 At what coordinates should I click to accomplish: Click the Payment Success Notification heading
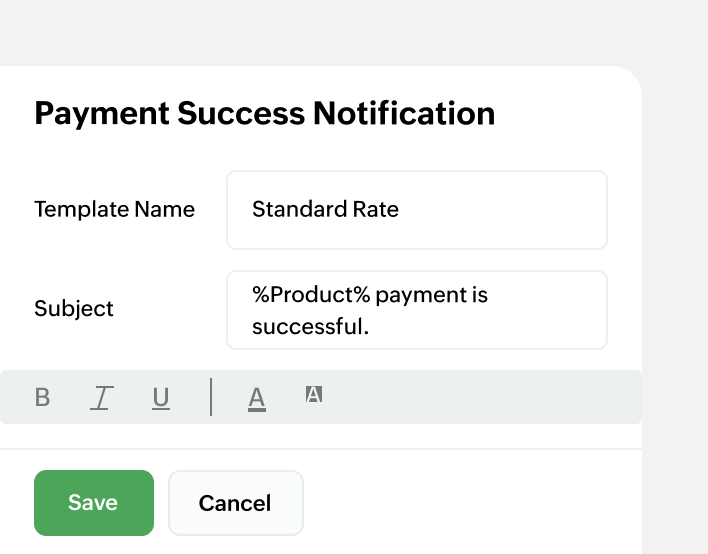click(265, 114)
